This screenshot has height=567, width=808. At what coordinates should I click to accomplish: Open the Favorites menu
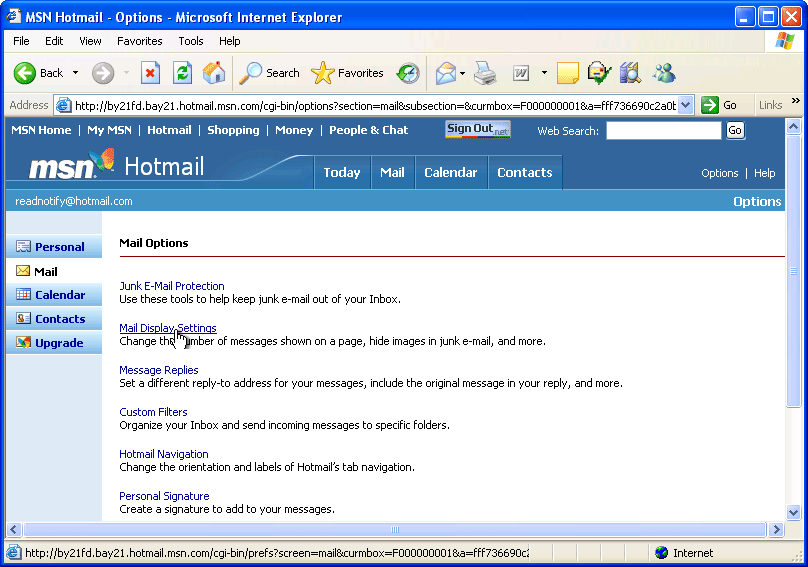tap(139, 41)
